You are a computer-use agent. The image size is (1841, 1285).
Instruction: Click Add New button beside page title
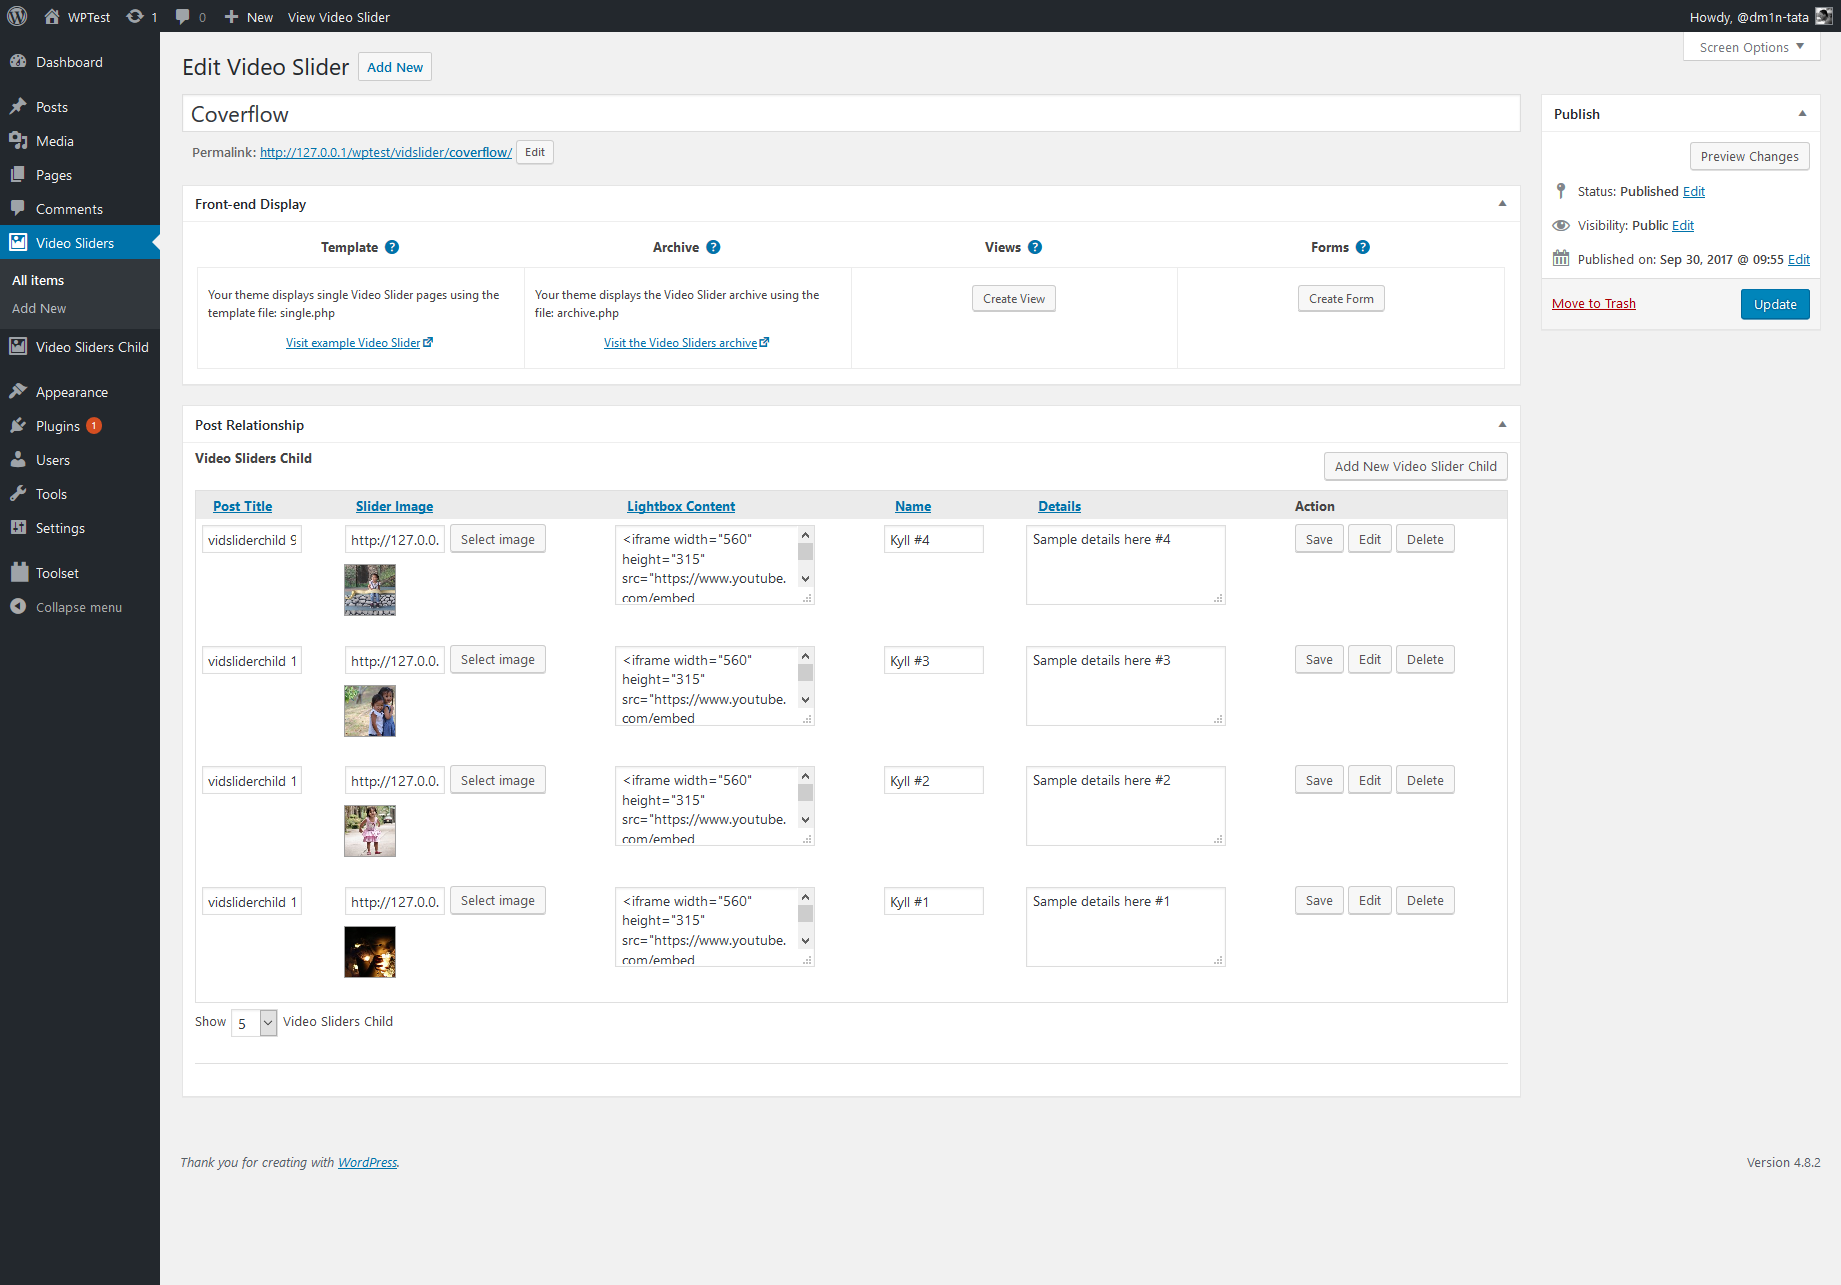(x=395, y=67)
